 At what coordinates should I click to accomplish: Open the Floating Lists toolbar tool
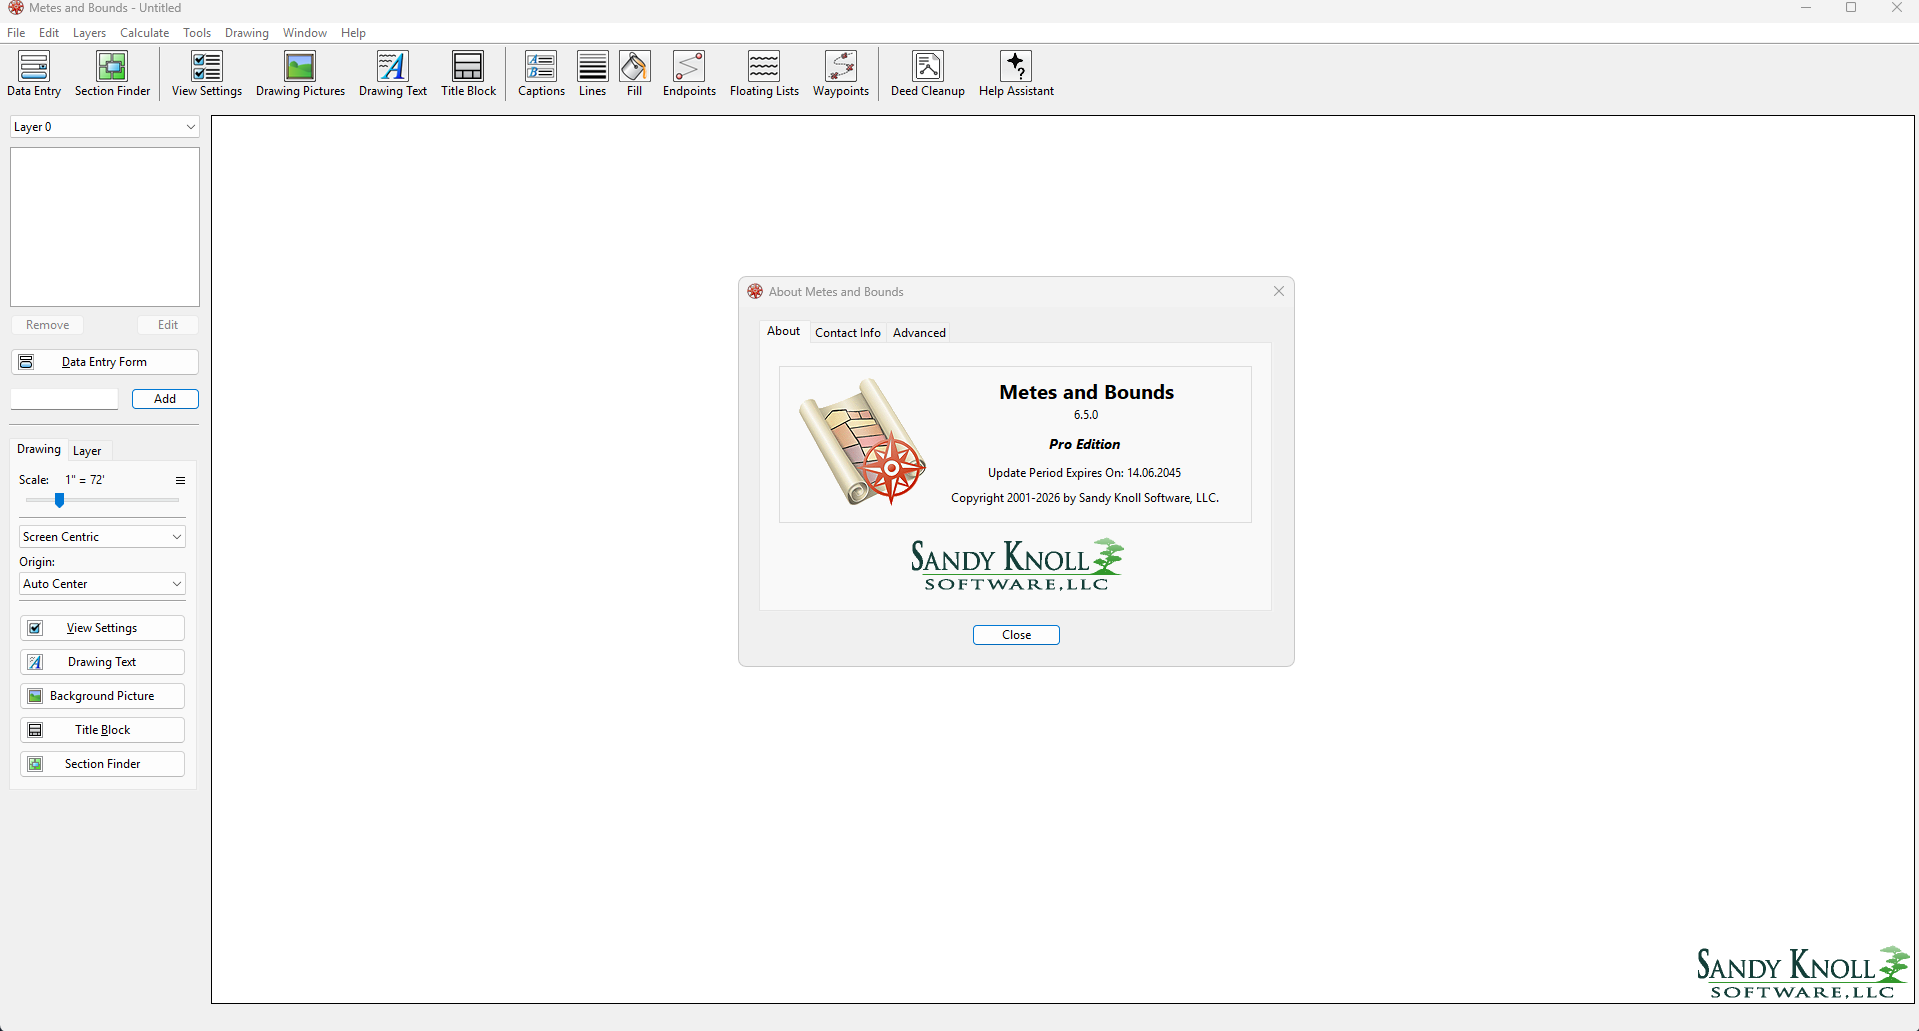pos(764,74)
